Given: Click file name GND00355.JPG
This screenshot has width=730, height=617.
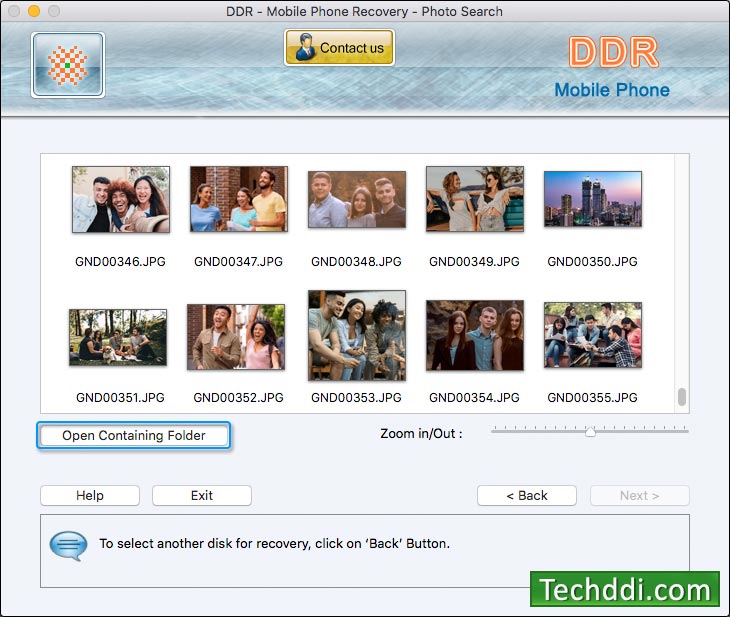Looking at the screenshot, I should [592, 398].
